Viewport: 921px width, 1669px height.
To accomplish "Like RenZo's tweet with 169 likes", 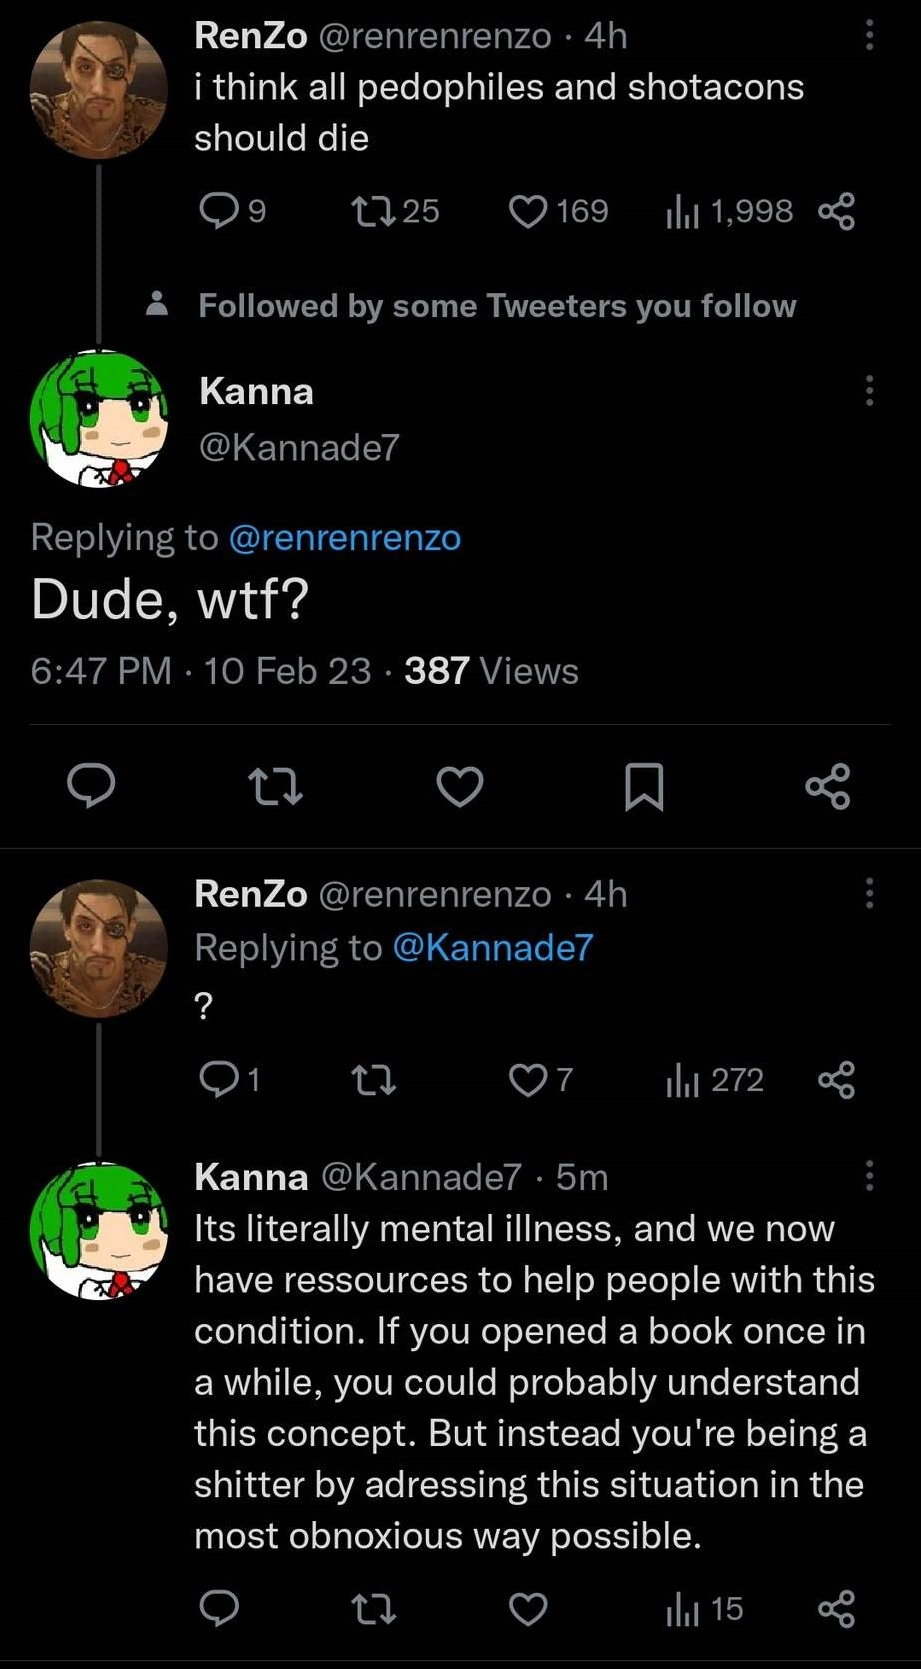I will pyautogui.click(x=528, y=211).
